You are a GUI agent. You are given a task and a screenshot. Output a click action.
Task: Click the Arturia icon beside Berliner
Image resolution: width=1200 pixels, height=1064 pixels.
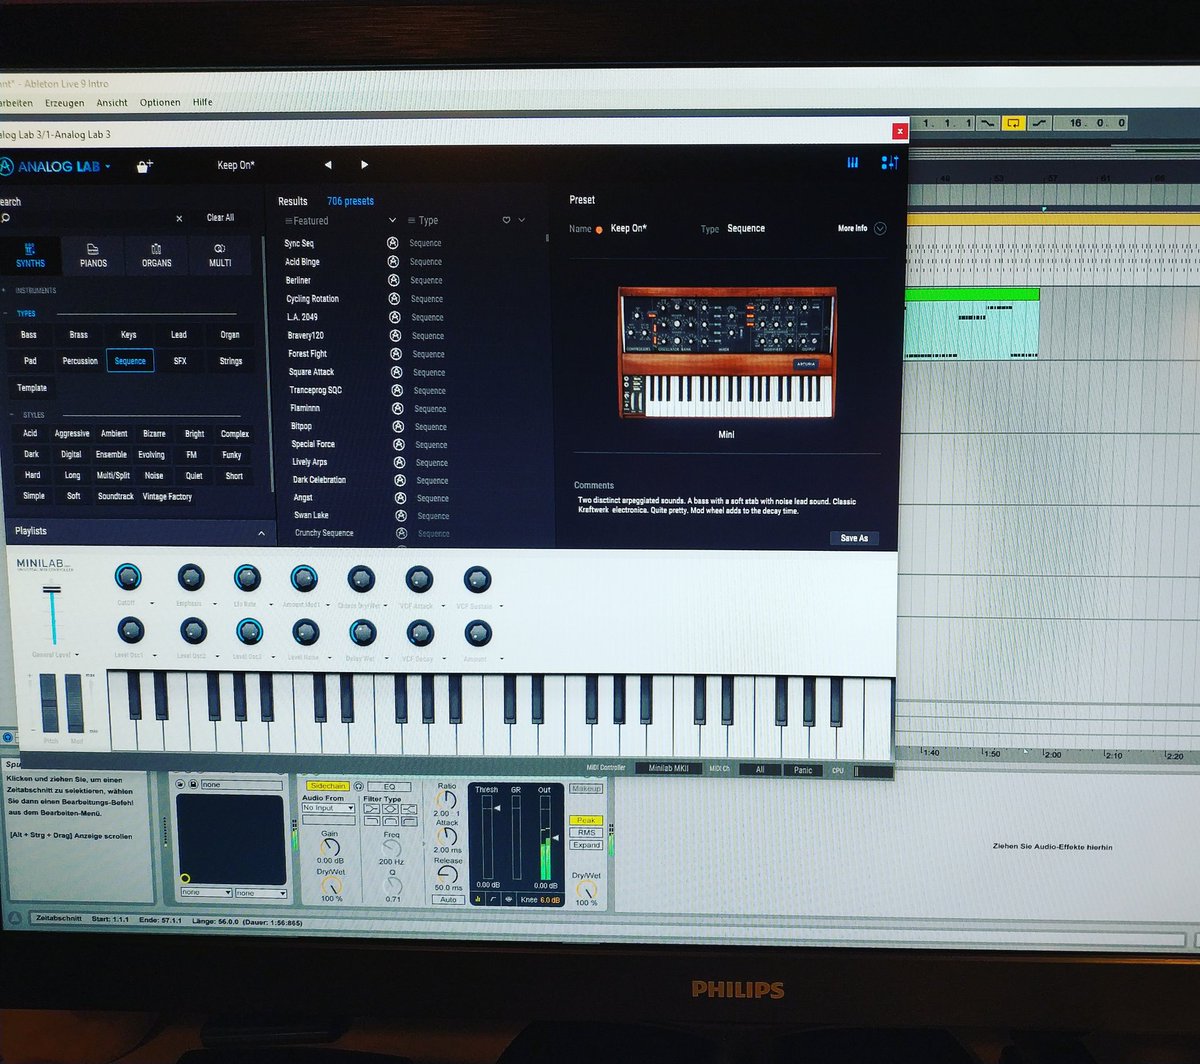(393, 280)
